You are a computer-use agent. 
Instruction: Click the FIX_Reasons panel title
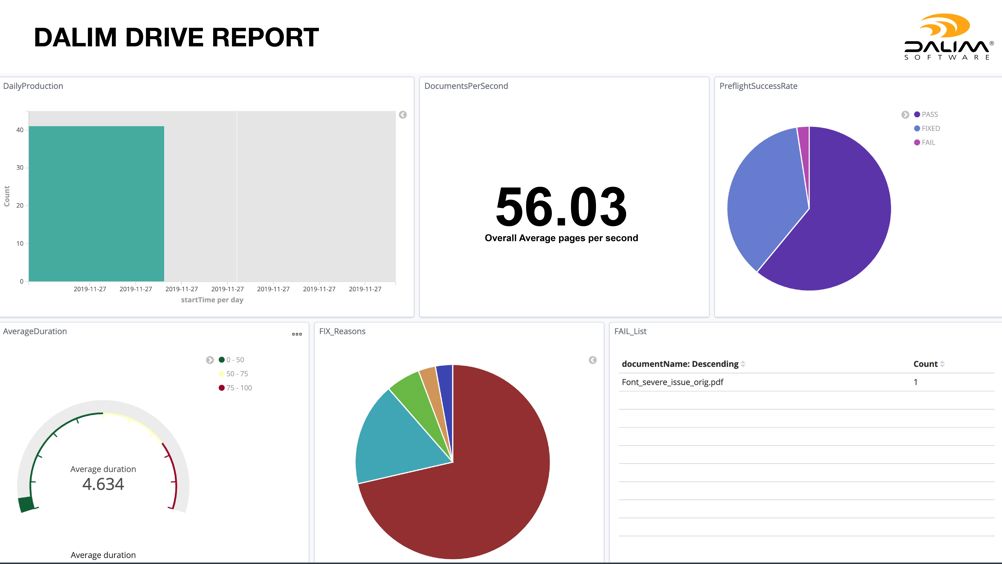(x=343, y=332)
